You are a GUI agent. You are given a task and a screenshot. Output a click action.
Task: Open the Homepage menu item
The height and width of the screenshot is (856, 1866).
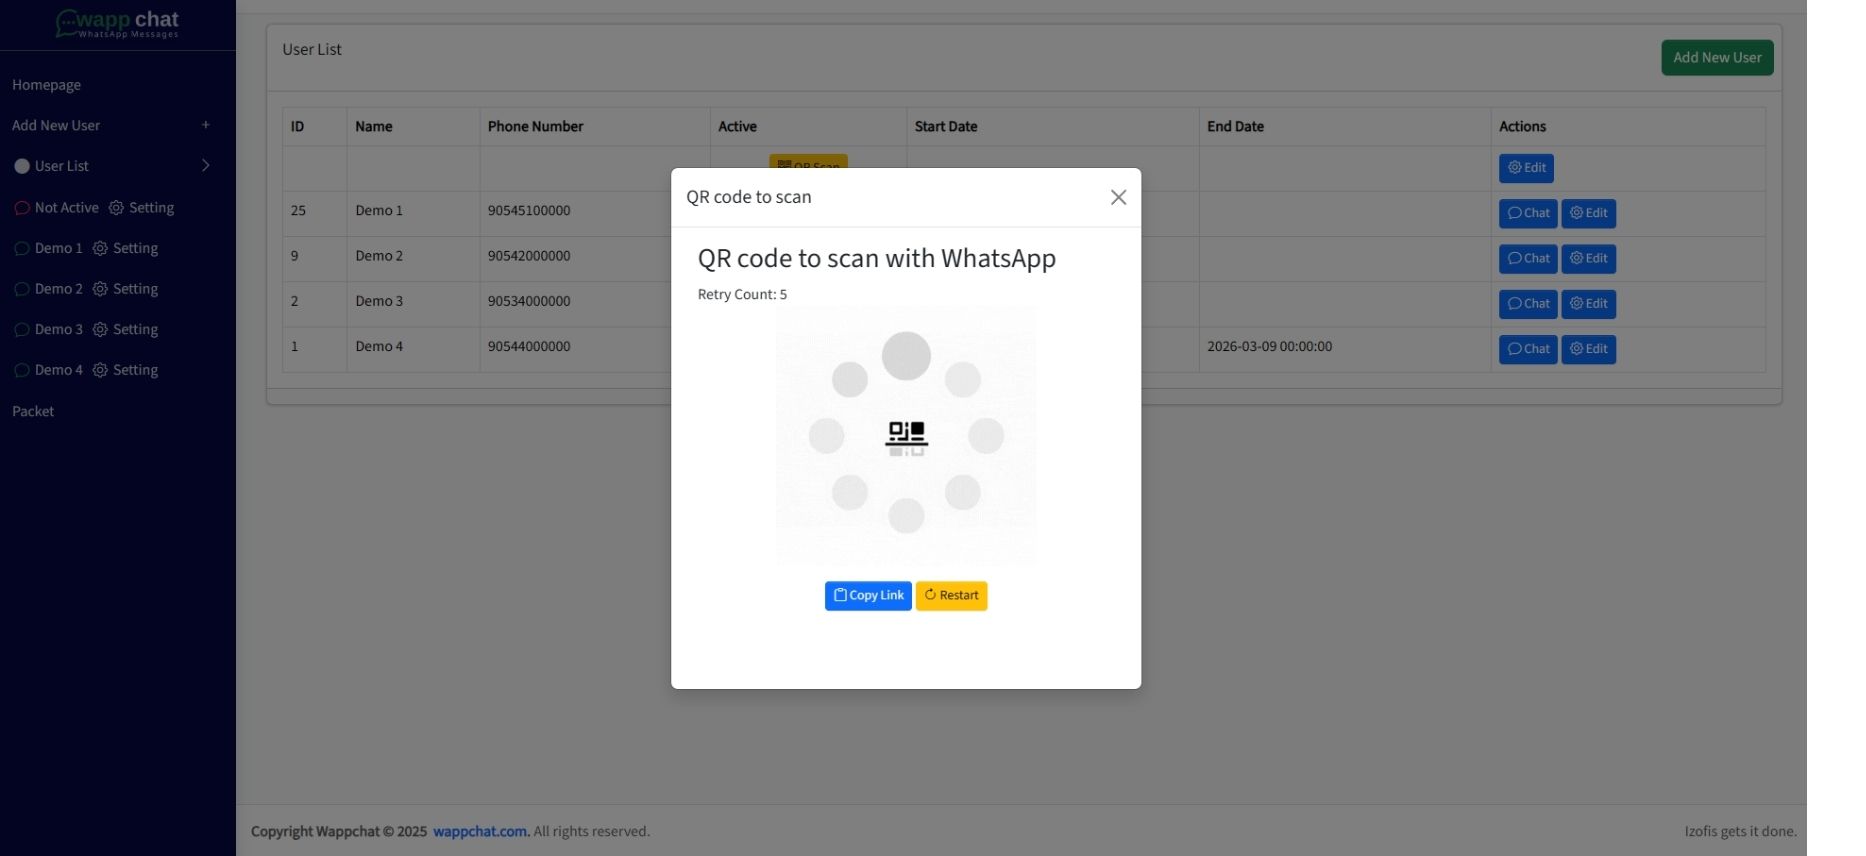click(46, 85)
